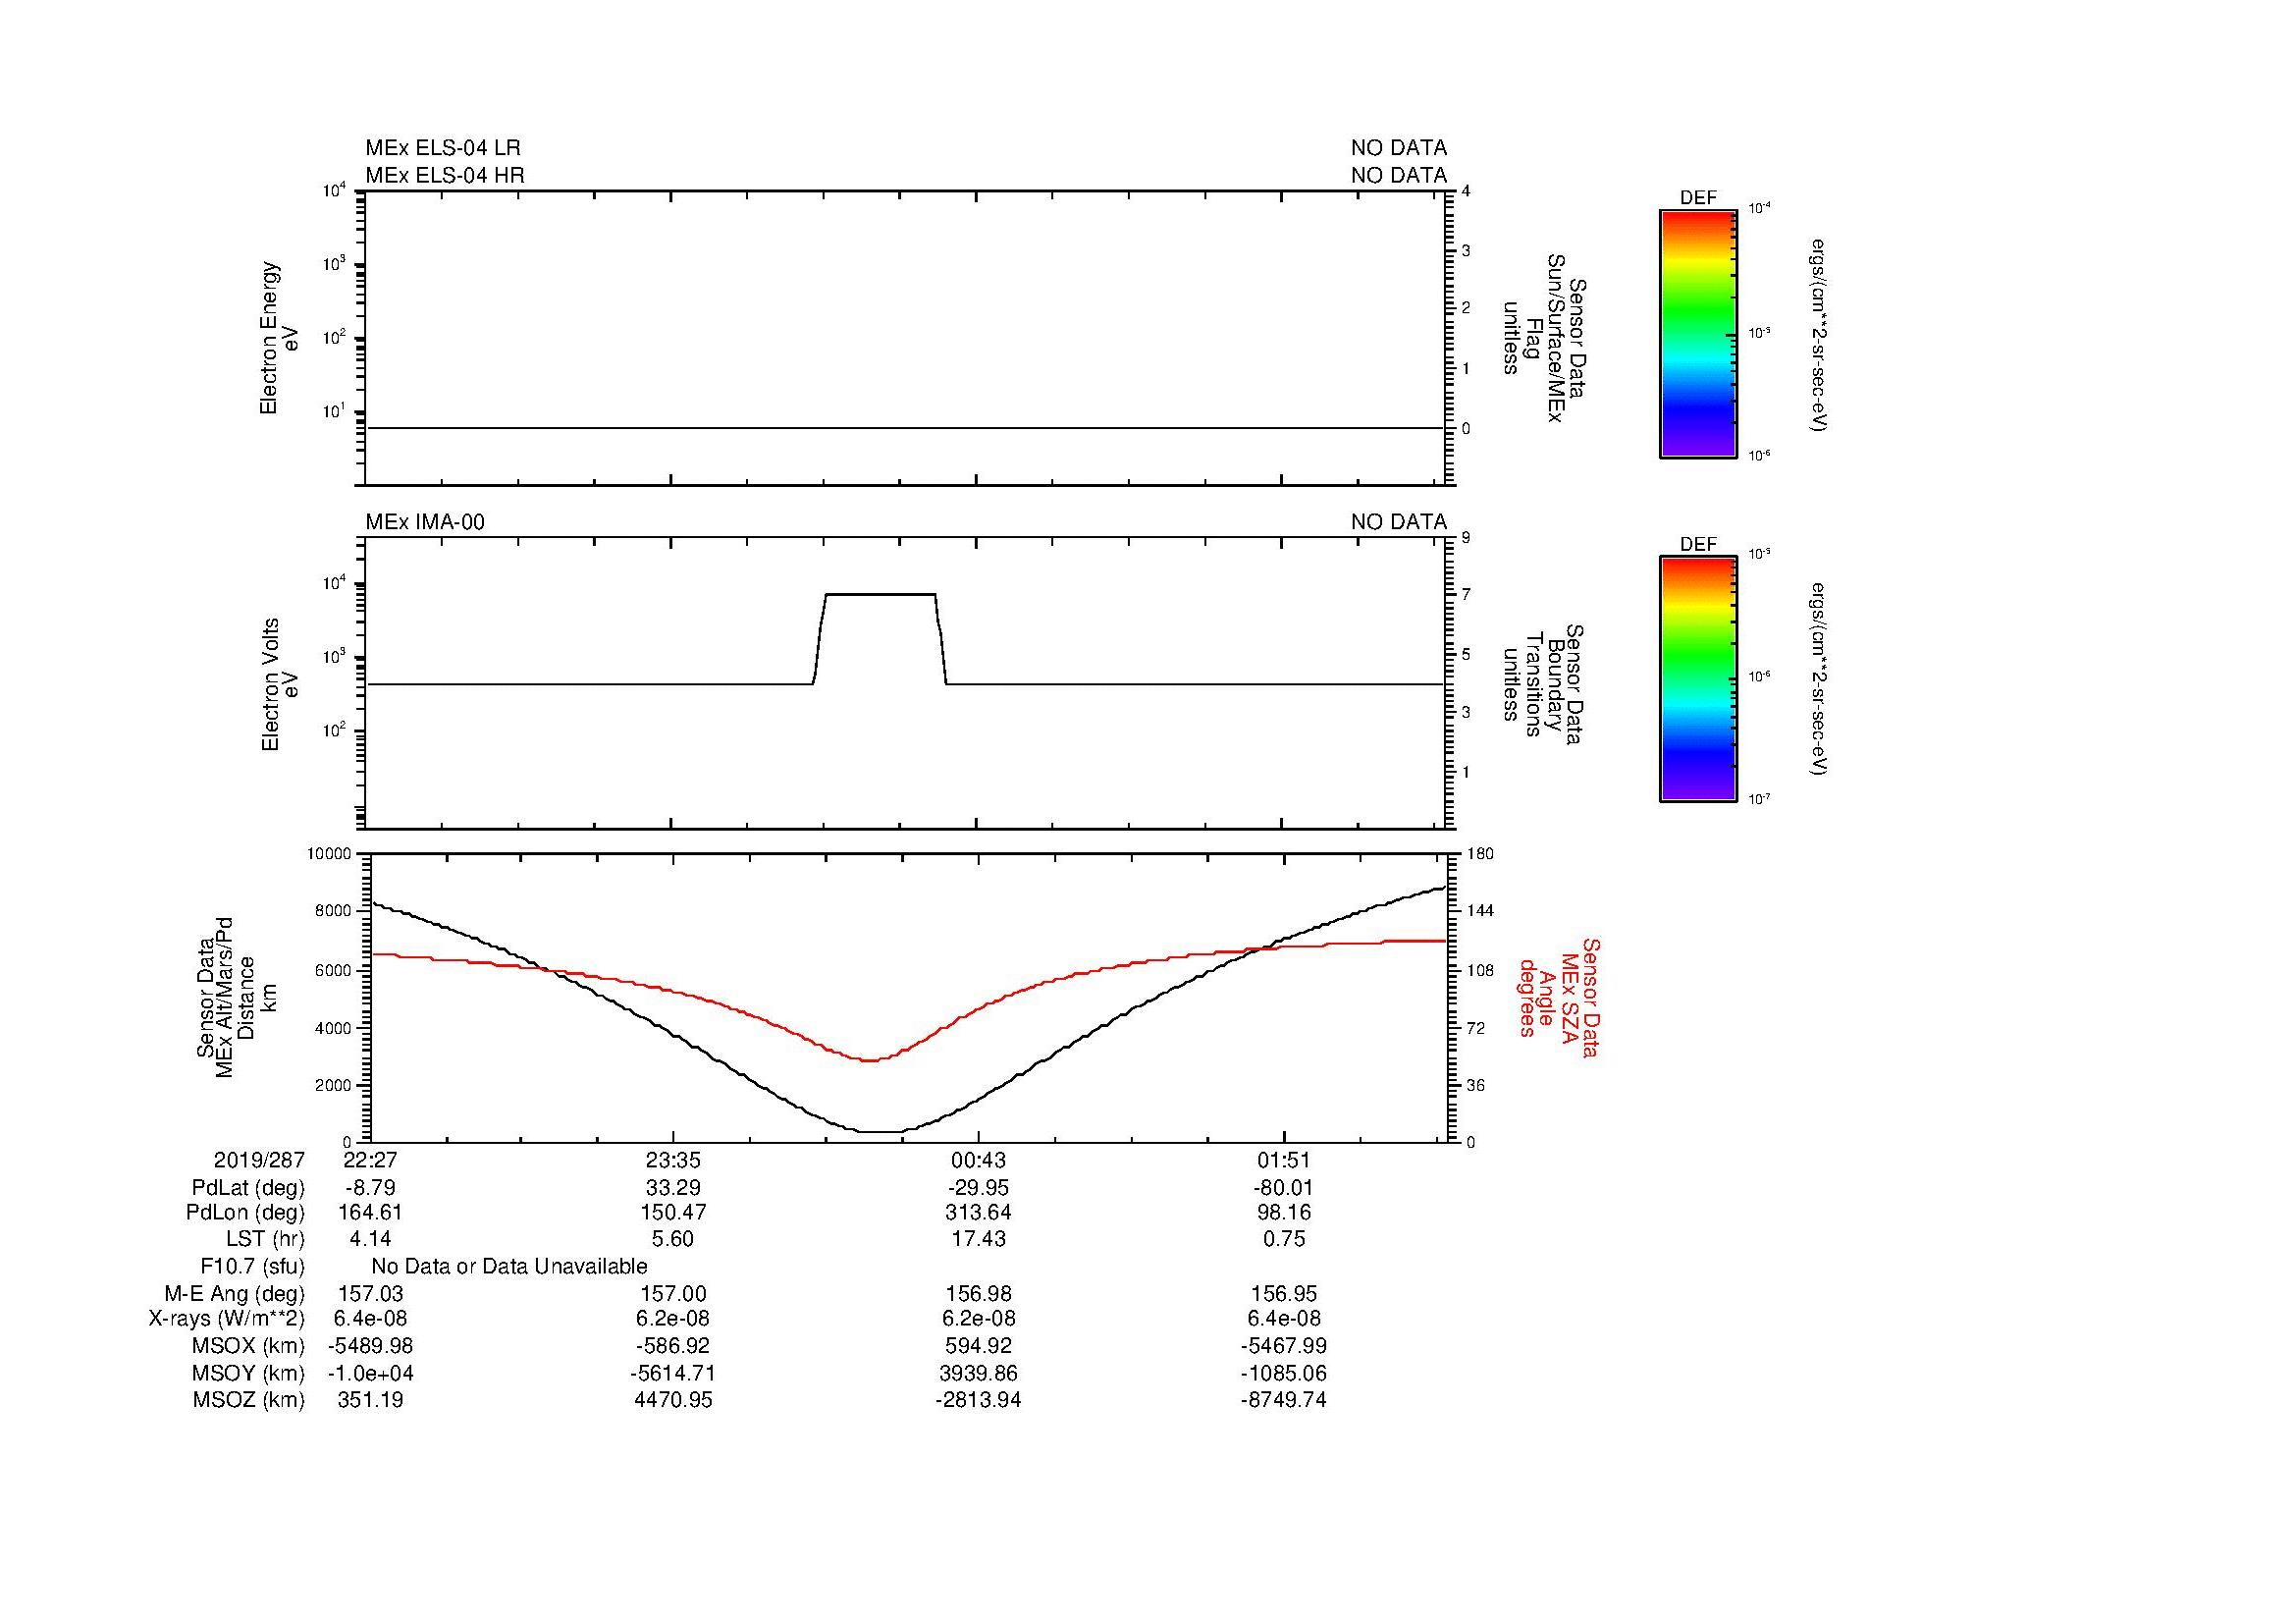The height and width of the screenshot is (1623, 2296).
Task: Click the MSOY value -1085.06
Action: (1283, 1373)
